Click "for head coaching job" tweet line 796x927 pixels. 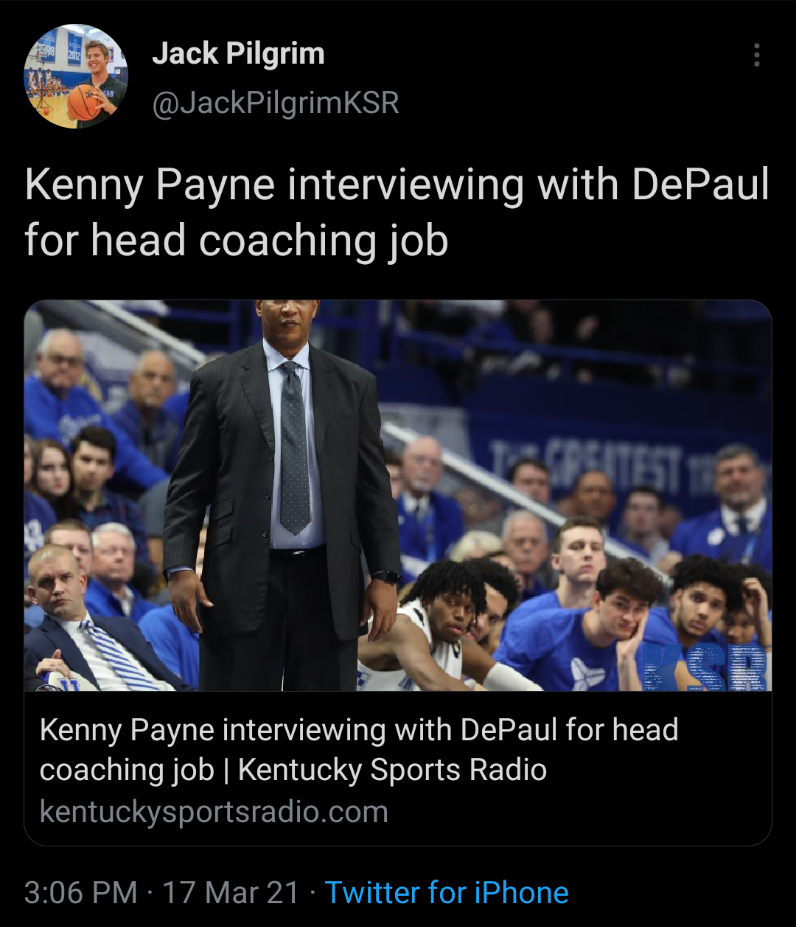point(236,241)
